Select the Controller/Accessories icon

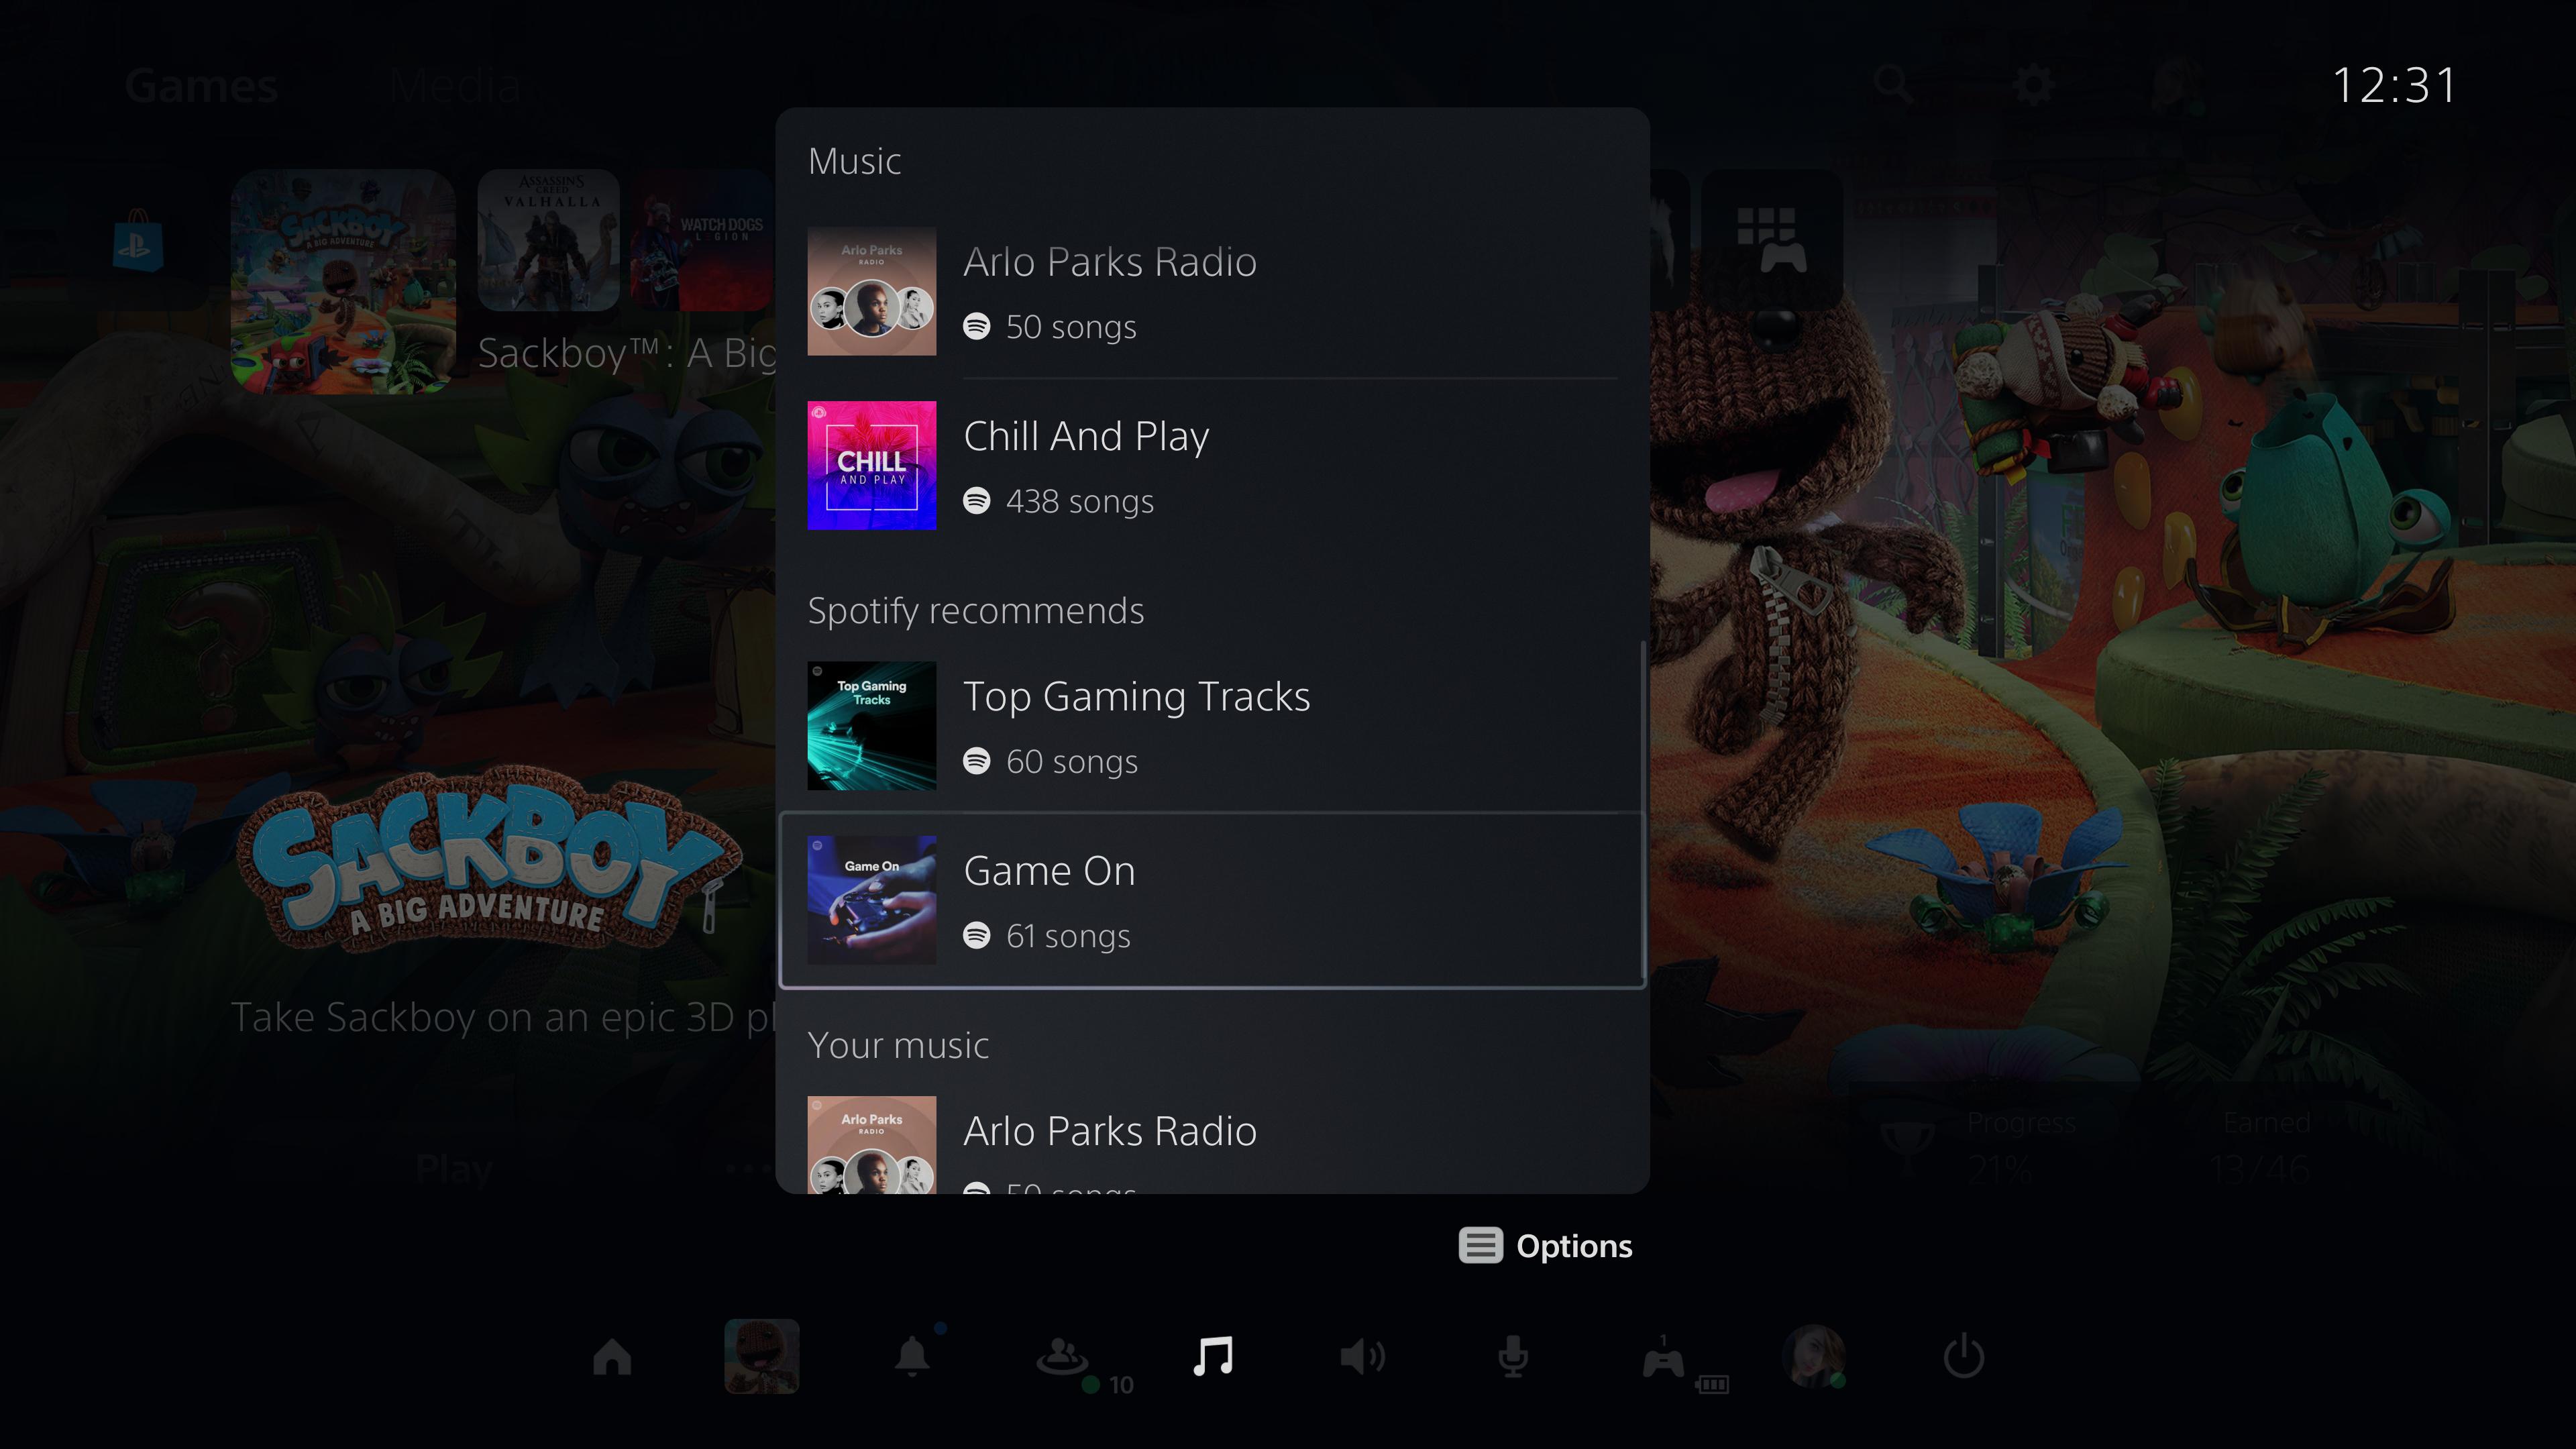pos(1663,1354)
